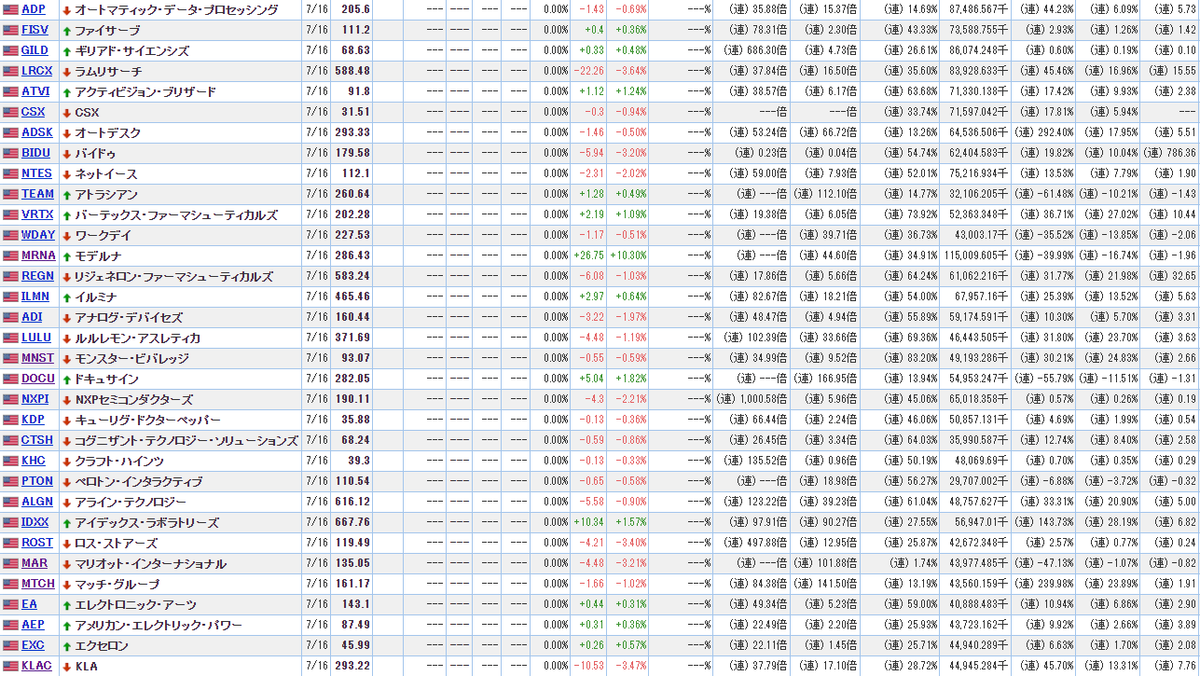Click the US flag icon next to BIDU
Screen dimensions: 1200x676
pyautogui.click(x=10, y=153)
